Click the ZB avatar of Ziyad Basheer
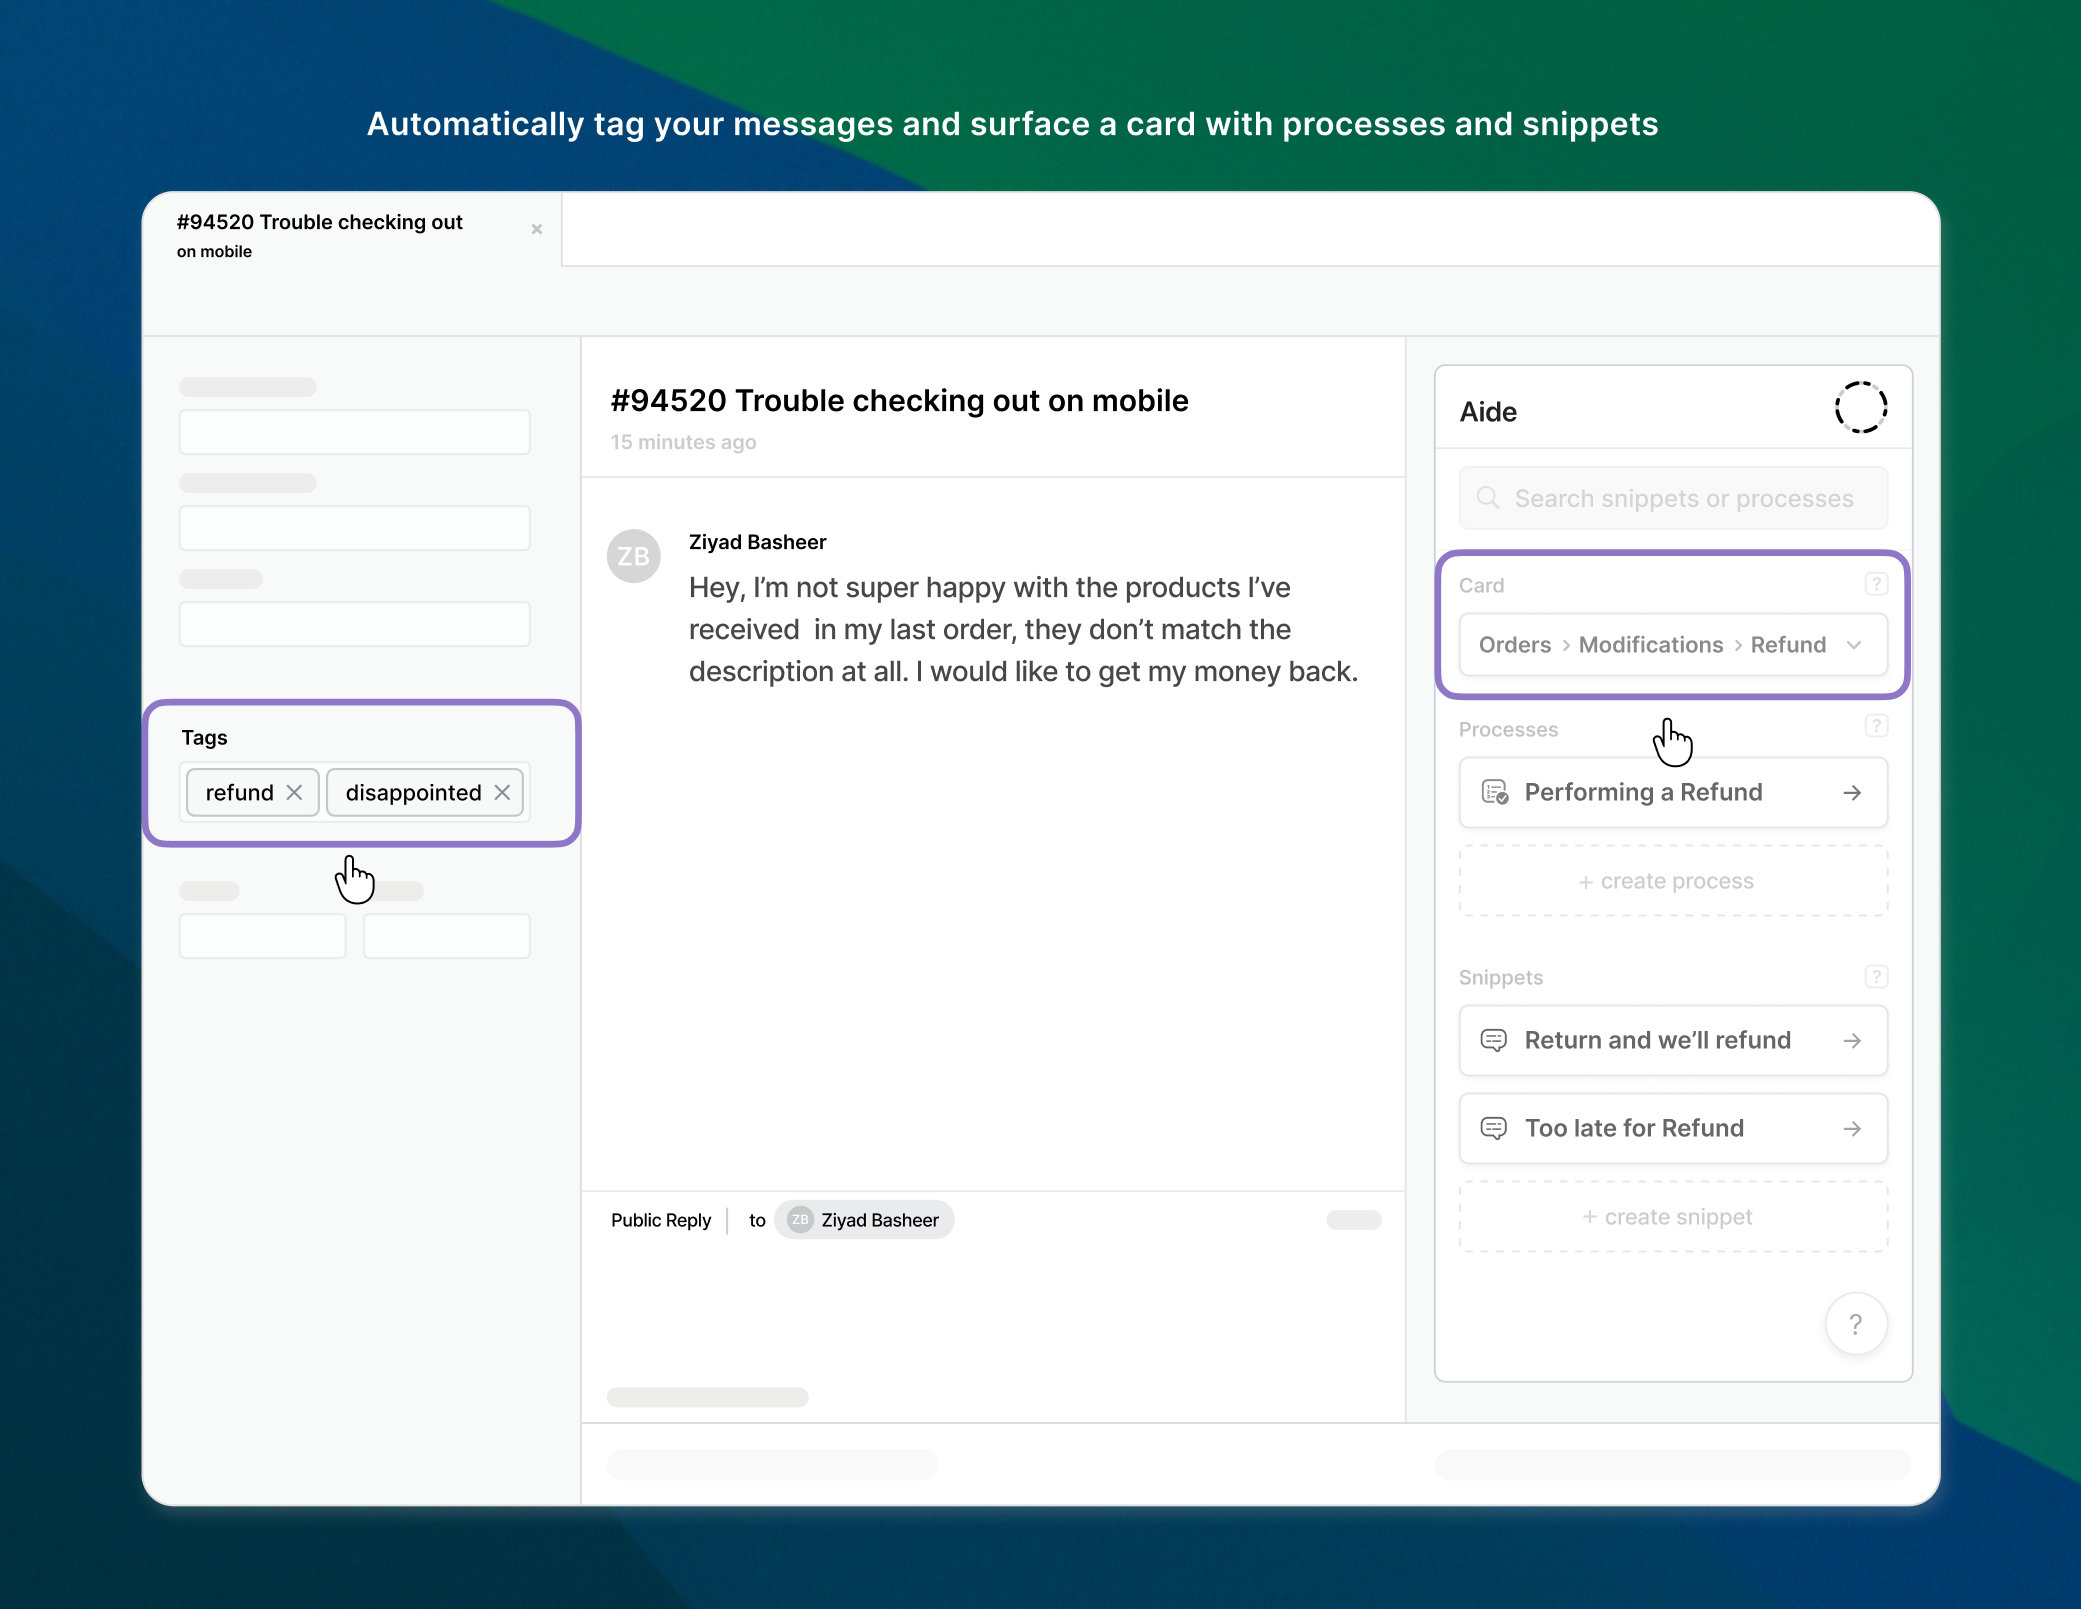 pos(633,556)
